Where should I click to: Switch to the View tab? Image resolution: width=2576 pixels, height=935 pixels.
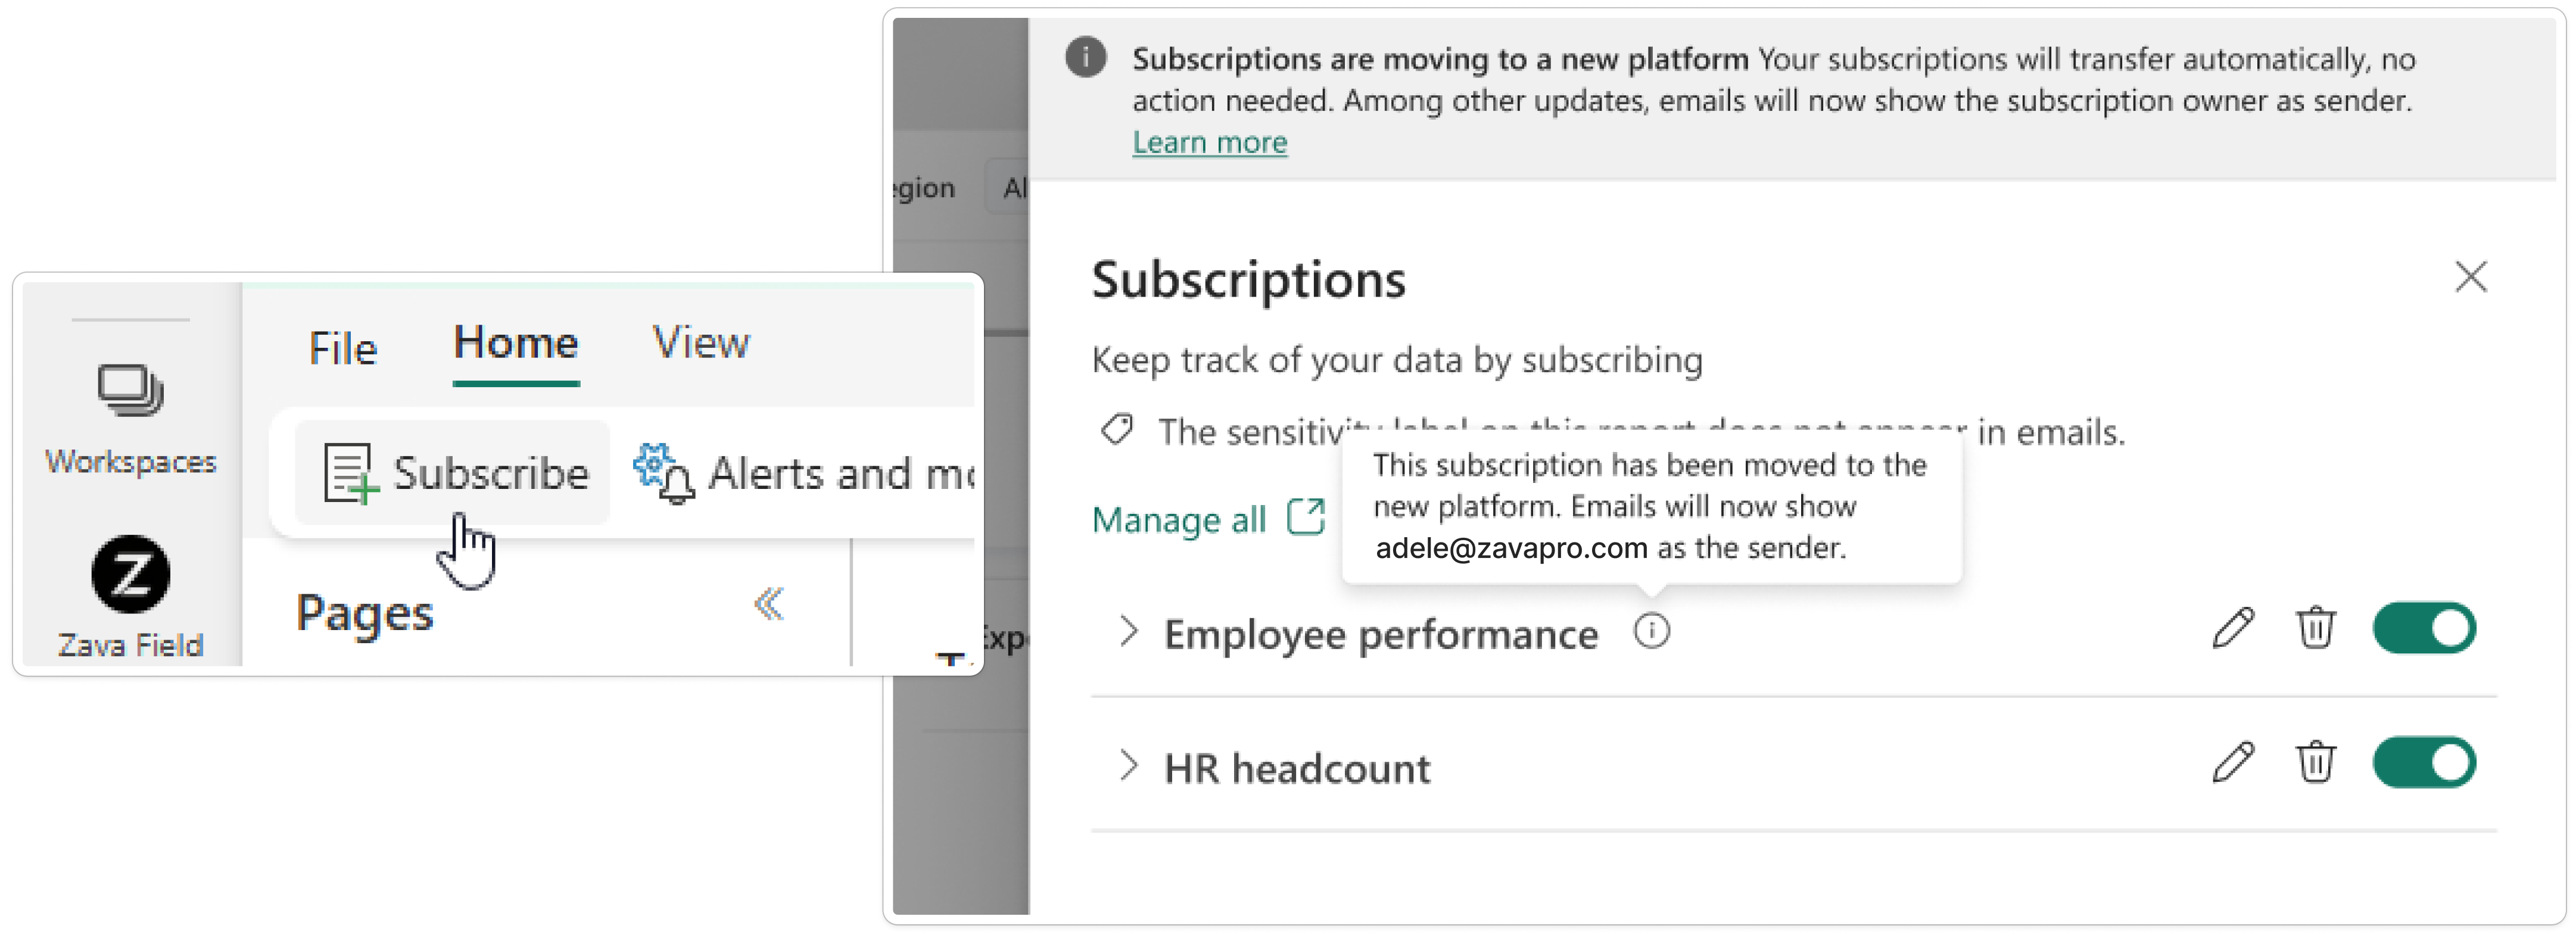(700, 343)
